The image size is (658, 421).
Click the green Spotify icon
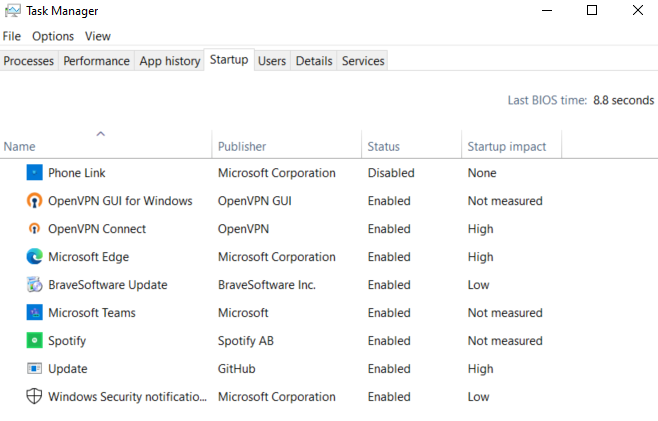pos(34,341)
